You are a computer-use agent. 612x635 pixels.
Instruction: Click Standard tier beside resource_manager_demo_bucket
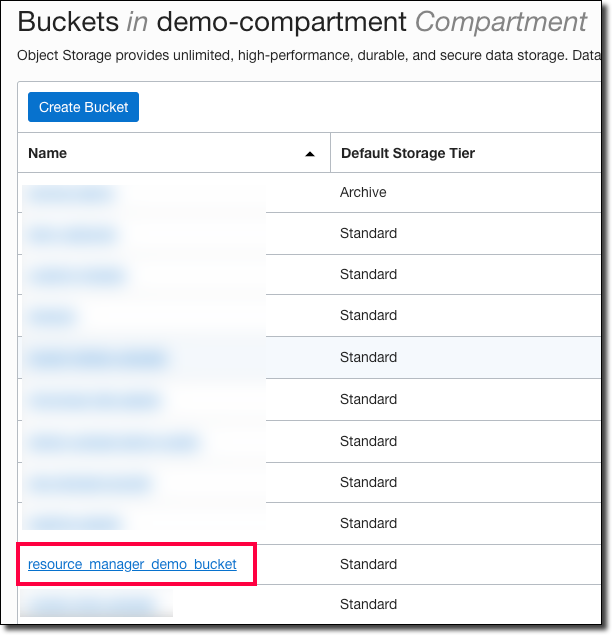368,564
